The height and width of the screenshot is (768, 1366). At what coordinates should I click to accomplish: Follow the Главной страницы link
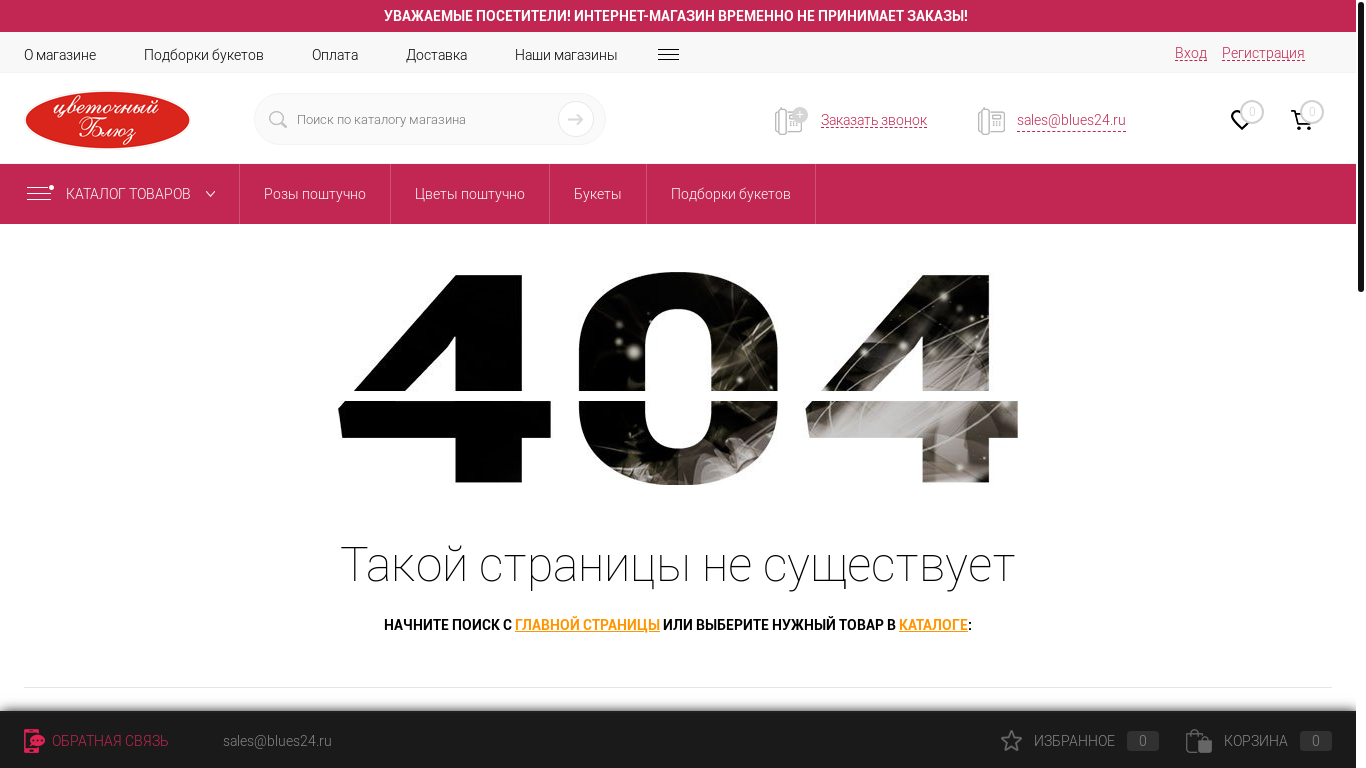click(x=587, y=625)
